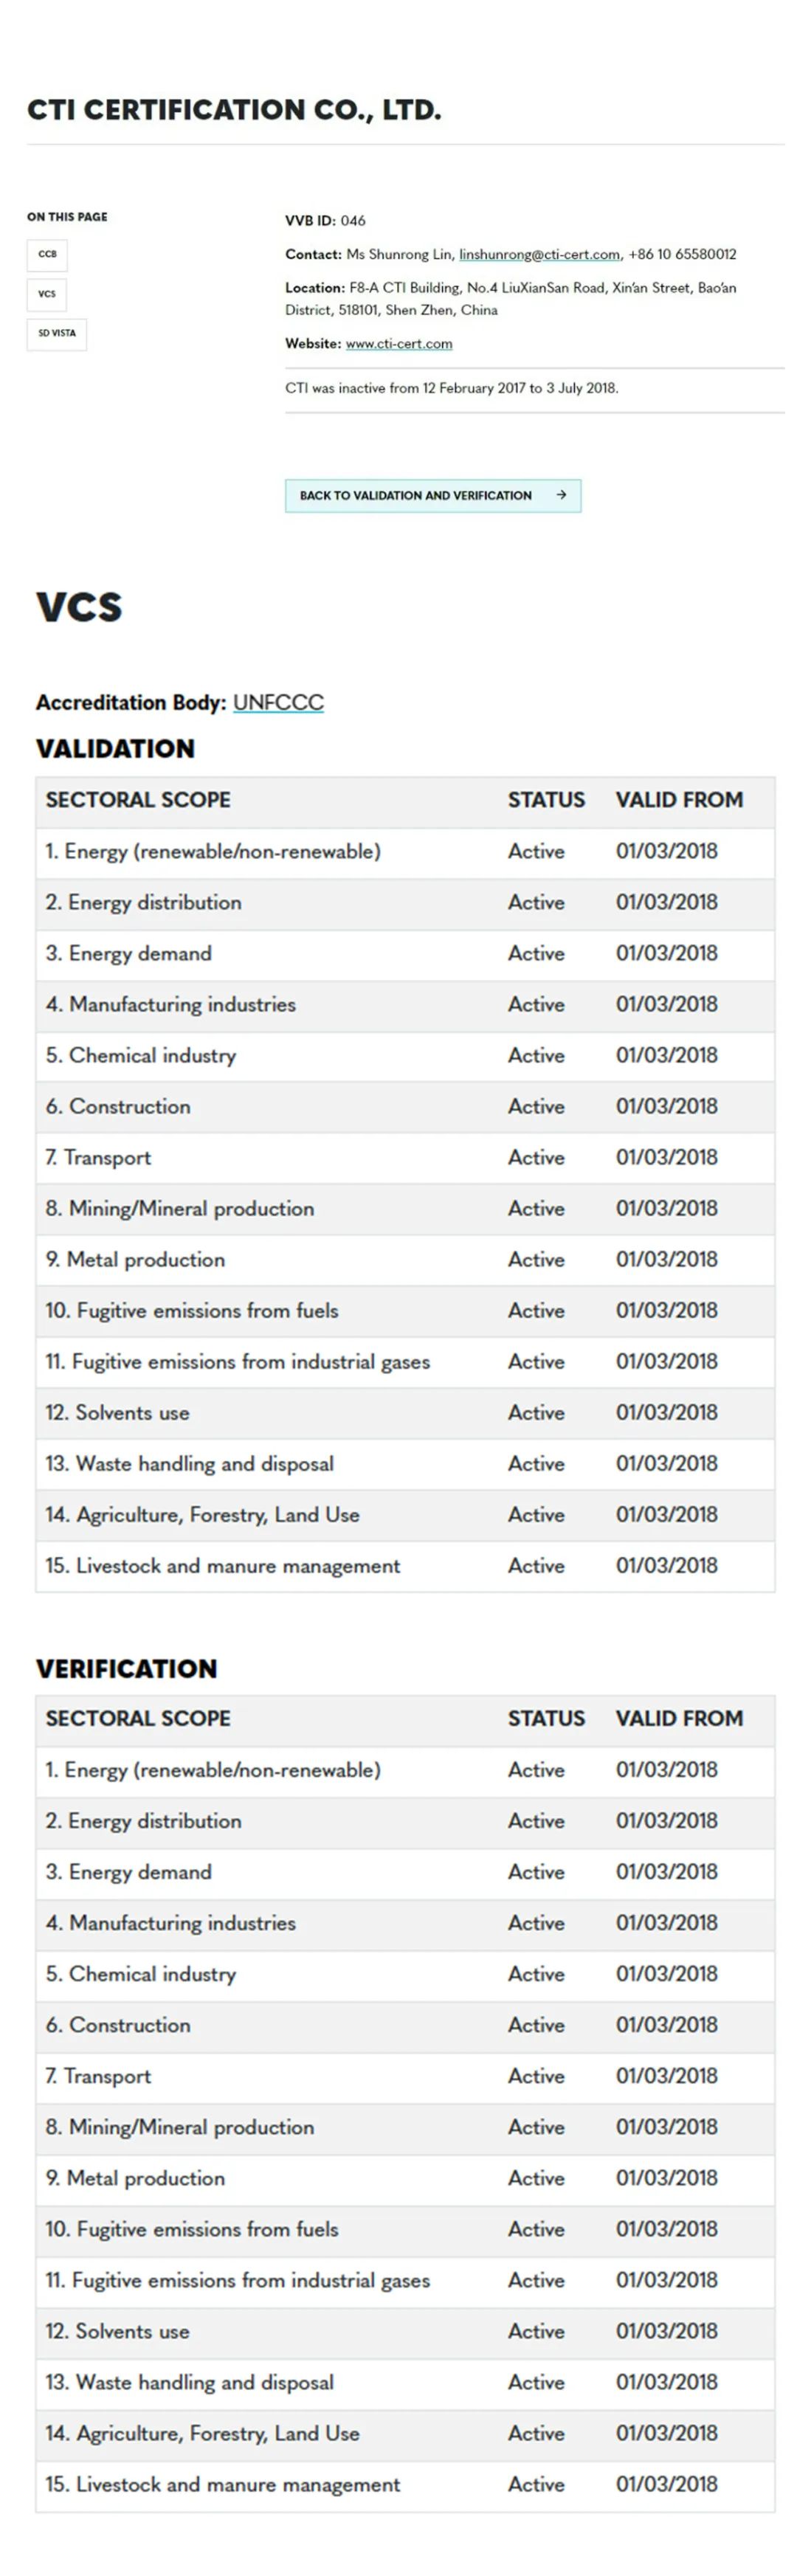Click Metal production in the Verification table
This screenshot has width=797, height=2576.
135,2178
